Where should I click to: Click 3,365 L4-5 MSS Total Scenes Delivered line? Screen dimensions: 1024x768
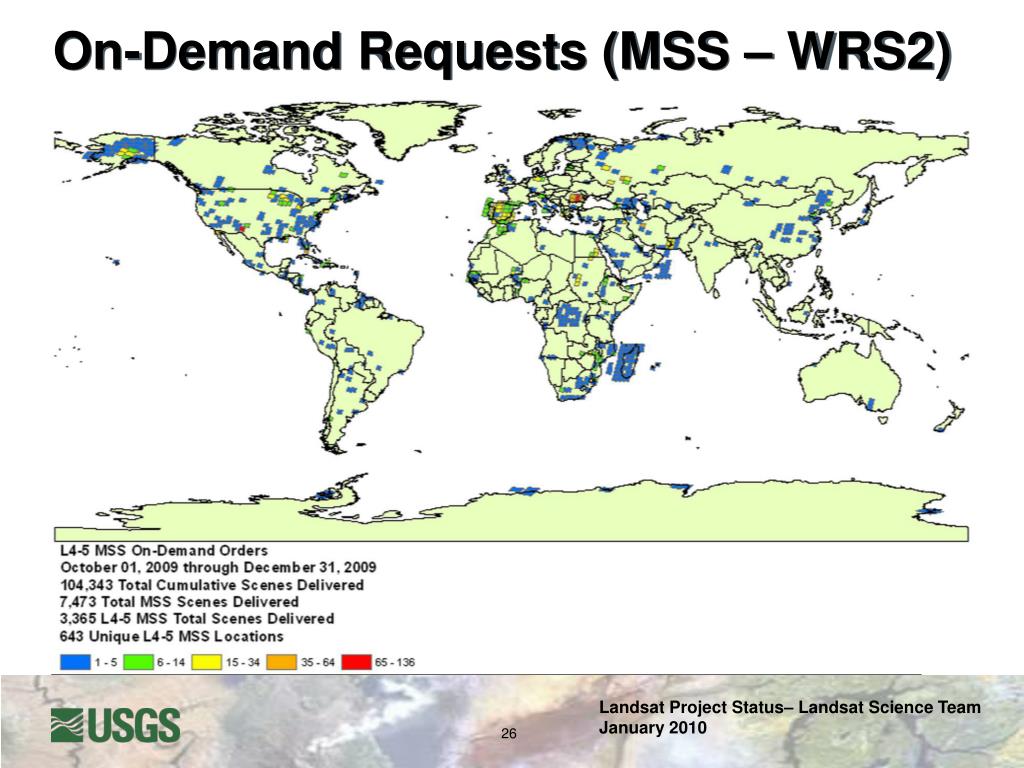[197, 618]
